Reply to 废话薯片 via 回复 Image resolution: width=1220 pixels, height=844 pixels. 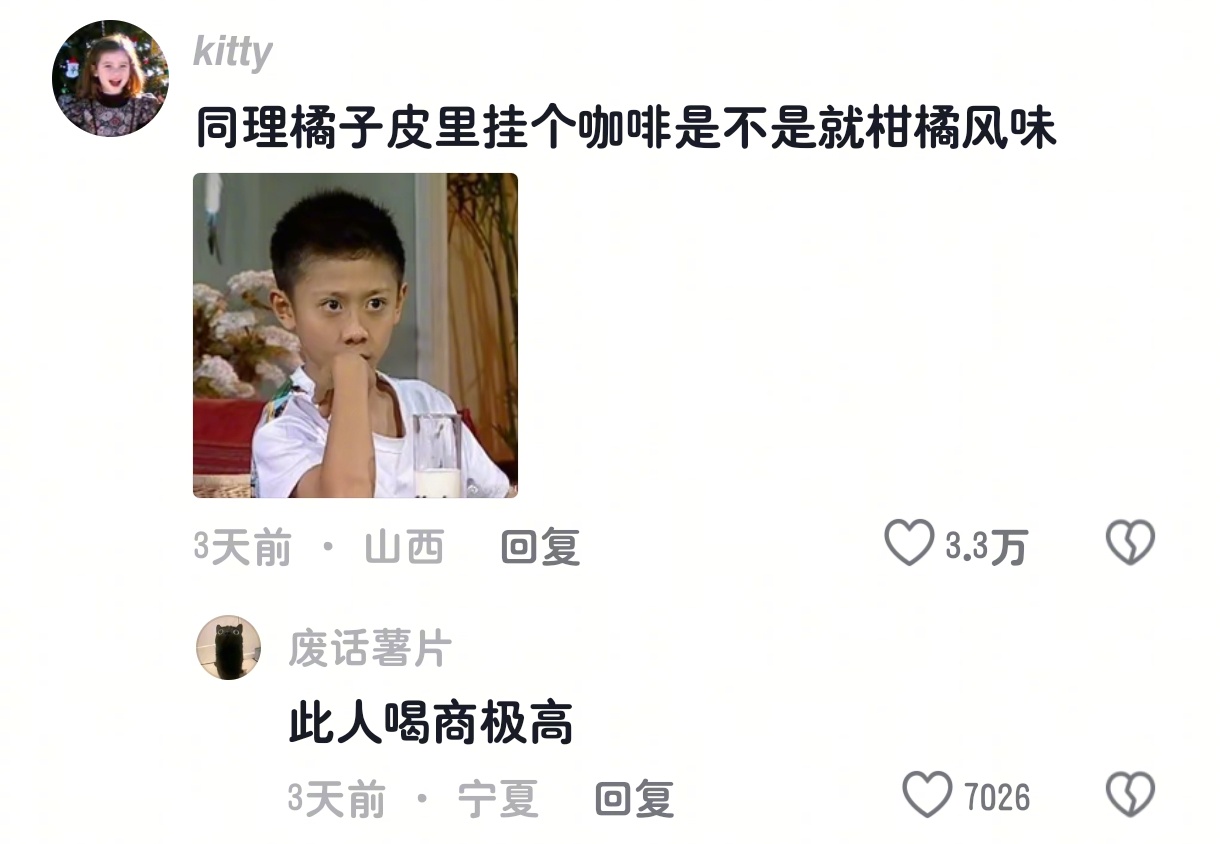pyautogui.click(x=634, y=799)
